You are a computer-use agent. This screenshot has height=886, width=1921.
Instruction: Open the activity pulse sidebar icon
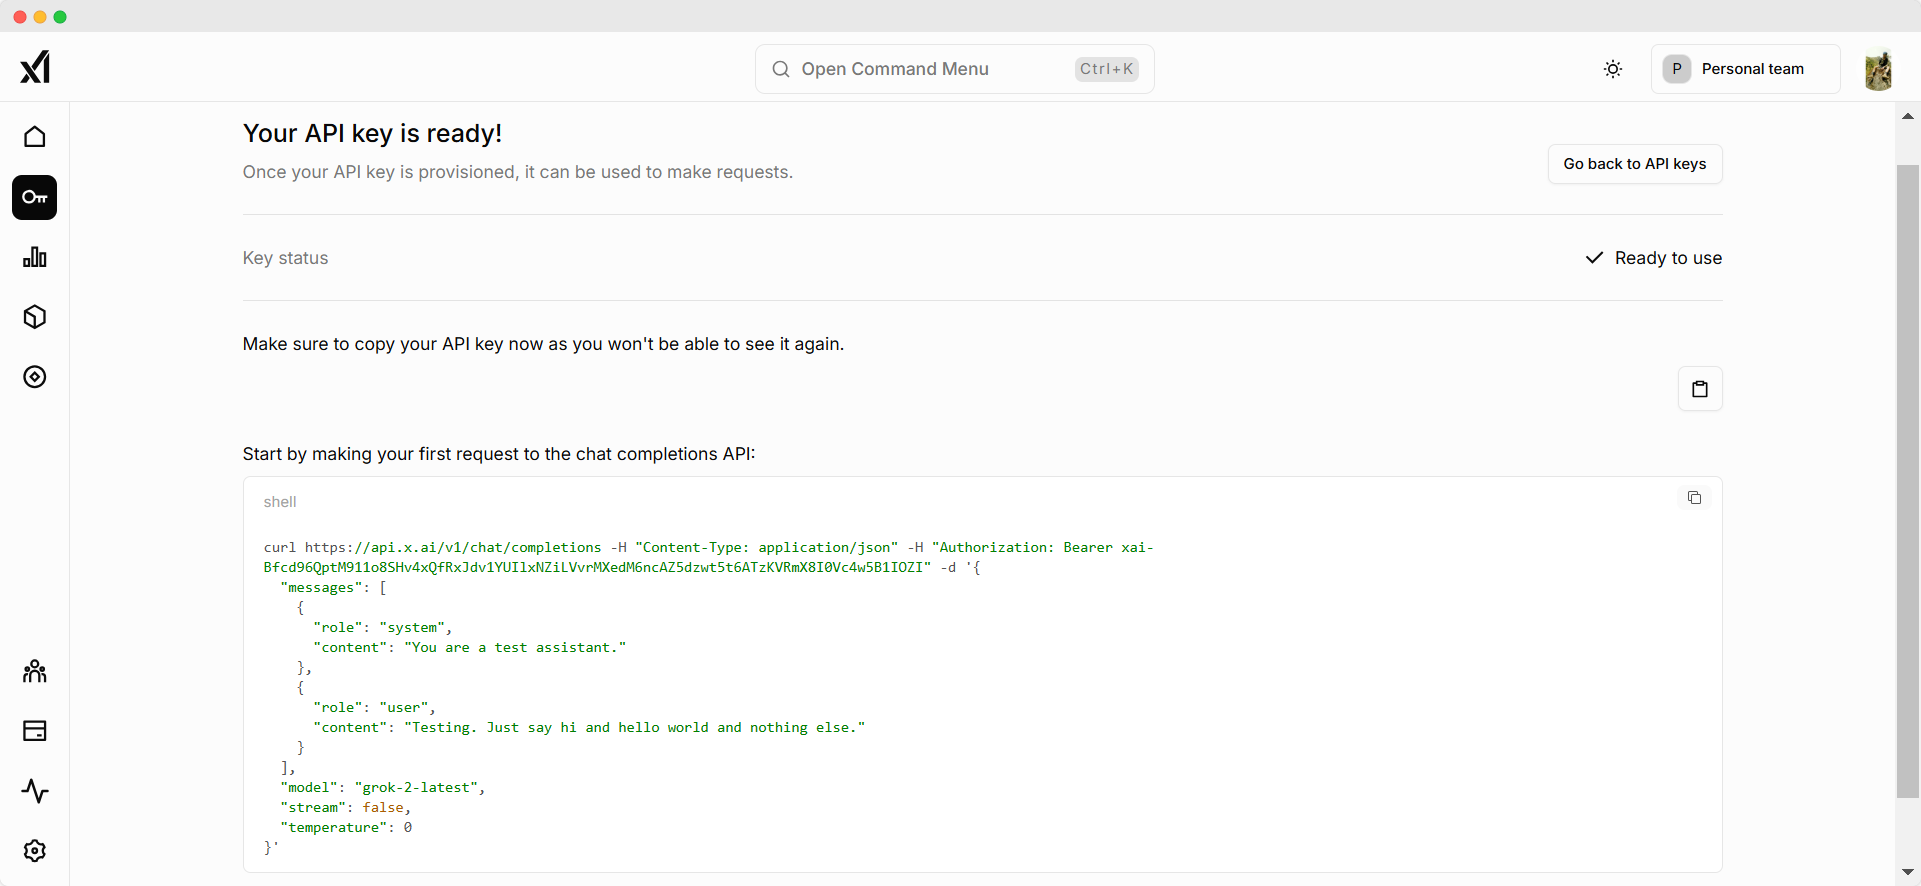click(x=35, y=791)
